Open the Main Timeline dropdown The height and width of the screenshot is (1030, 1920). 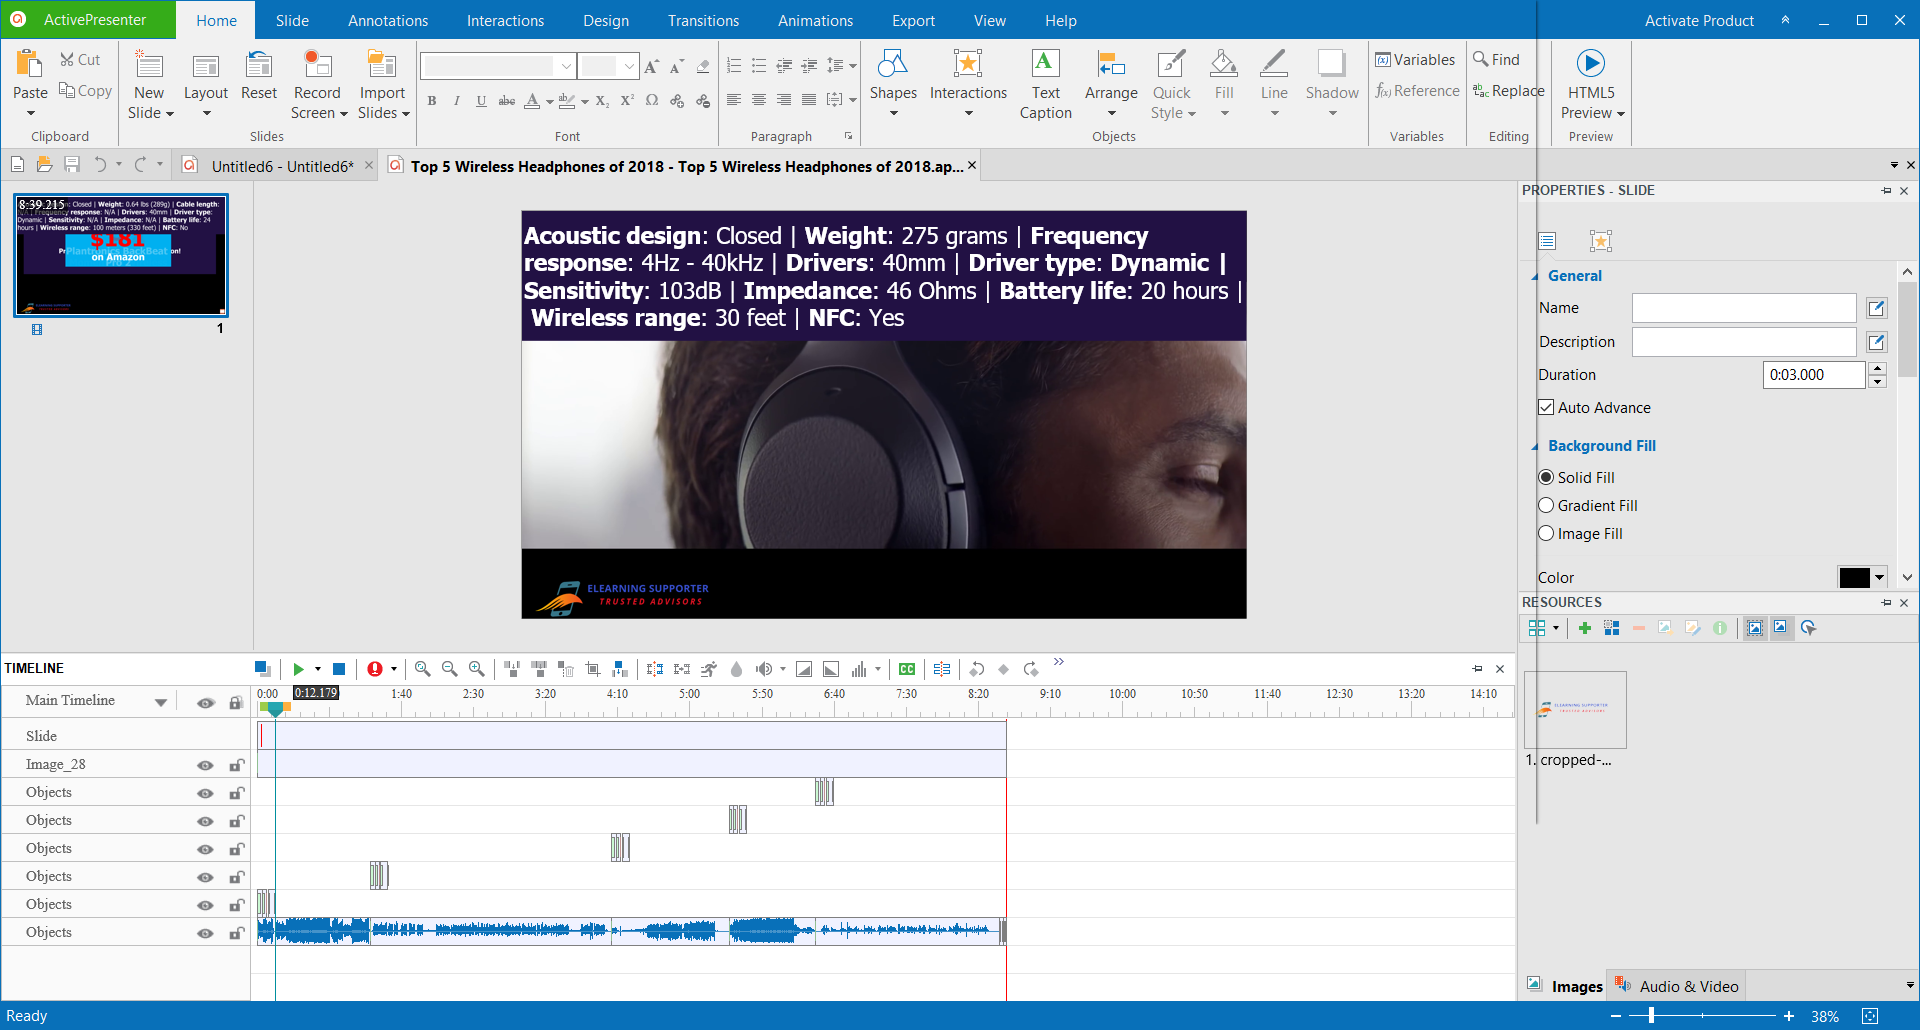pos(160,700)
